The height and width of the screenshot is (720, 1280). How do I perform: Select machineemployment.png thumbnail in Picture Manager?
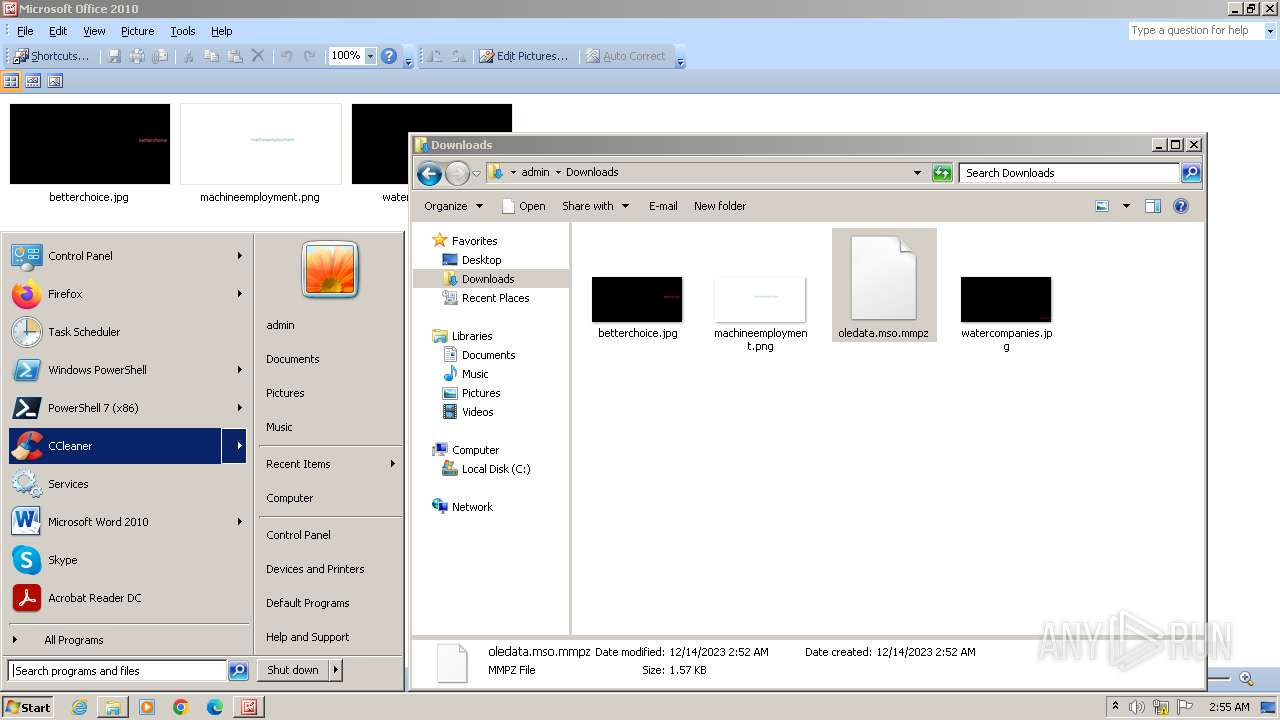tap(260, 144)
